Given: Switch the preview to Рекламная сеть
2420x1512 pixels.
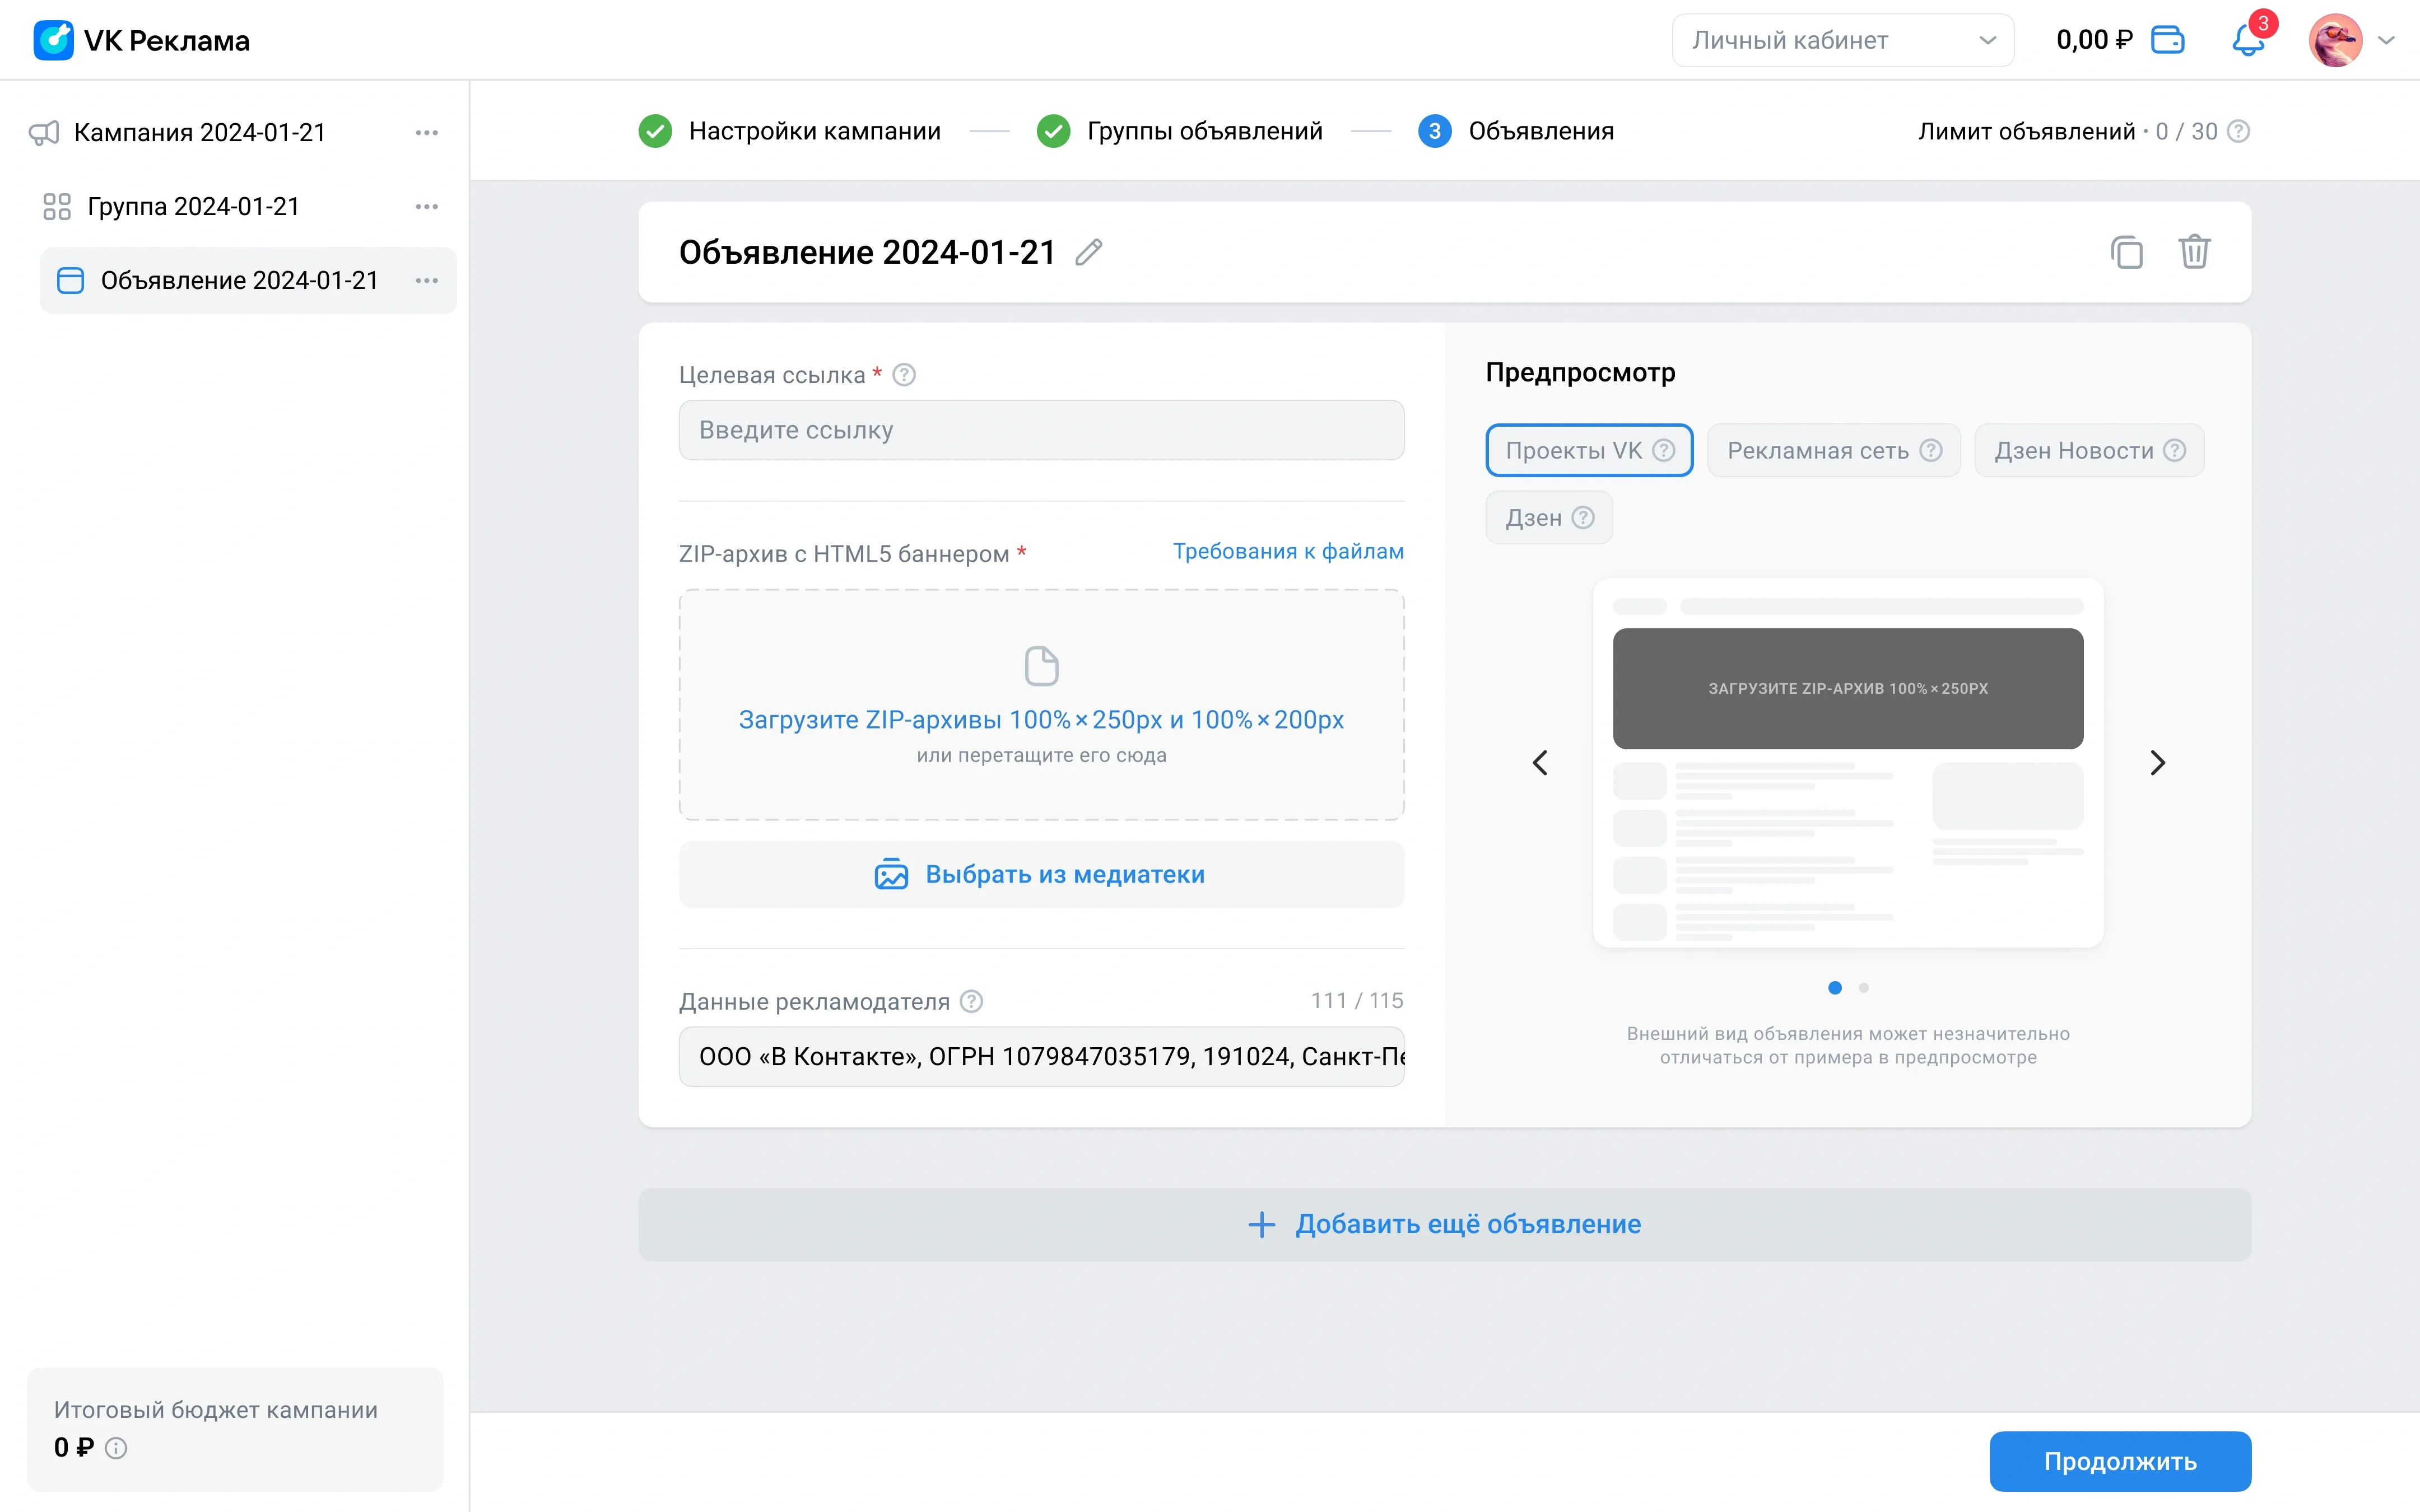Looking at the screenshot, I should (x=1818, y=451).
